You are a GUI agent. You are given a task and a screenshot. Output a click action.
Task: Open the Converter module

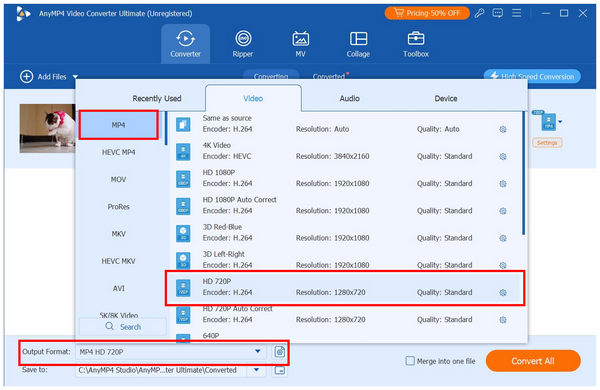point(185,44)
